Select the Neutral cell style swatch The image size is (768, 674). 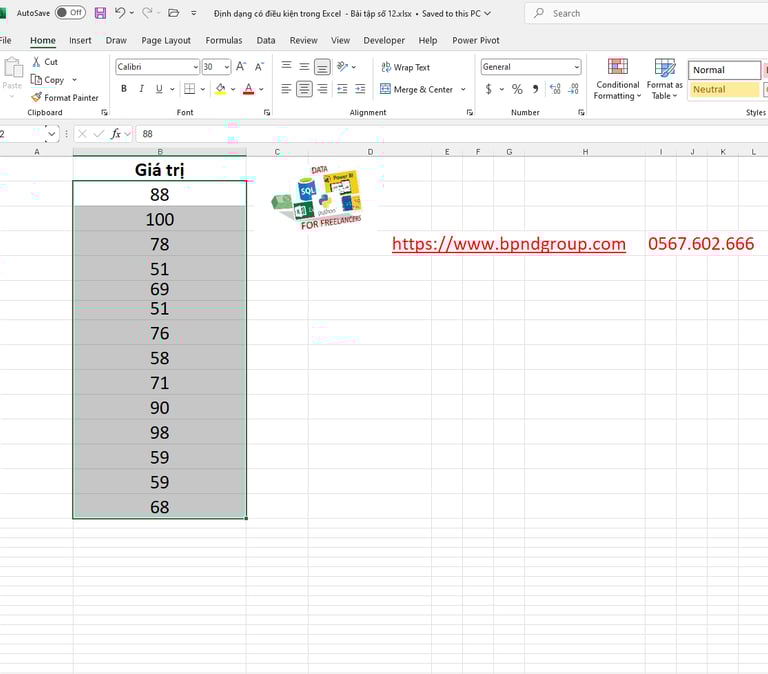click(724, 89)
